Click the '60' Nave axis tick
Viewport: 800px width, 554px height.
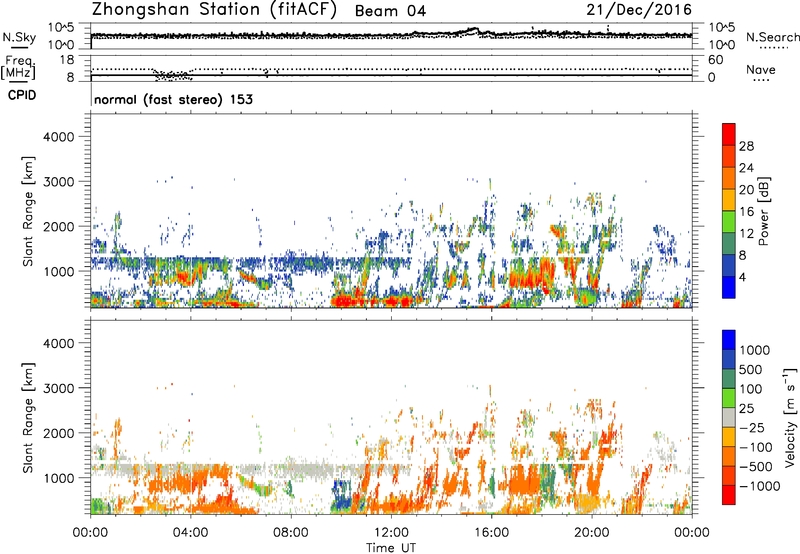click(715, 60)
